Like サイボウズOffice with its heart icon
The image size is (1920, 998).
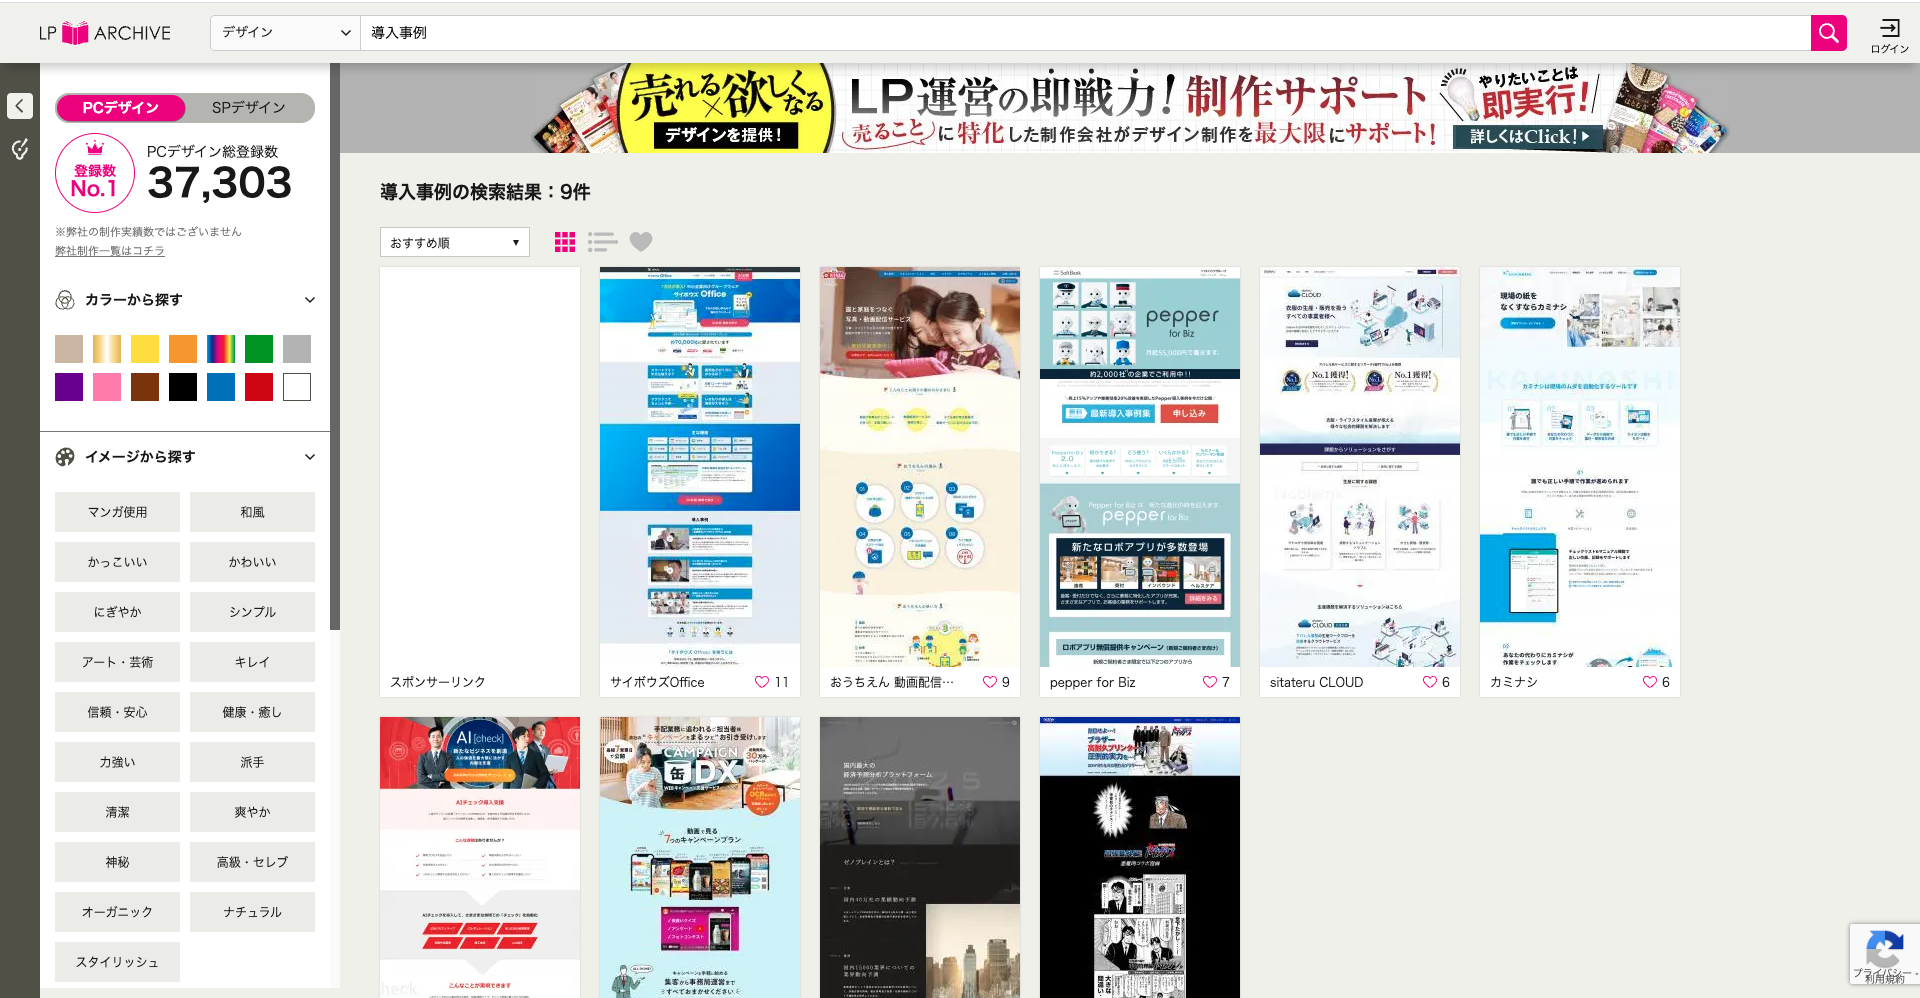pyautogui.click(x=762, y=682)
